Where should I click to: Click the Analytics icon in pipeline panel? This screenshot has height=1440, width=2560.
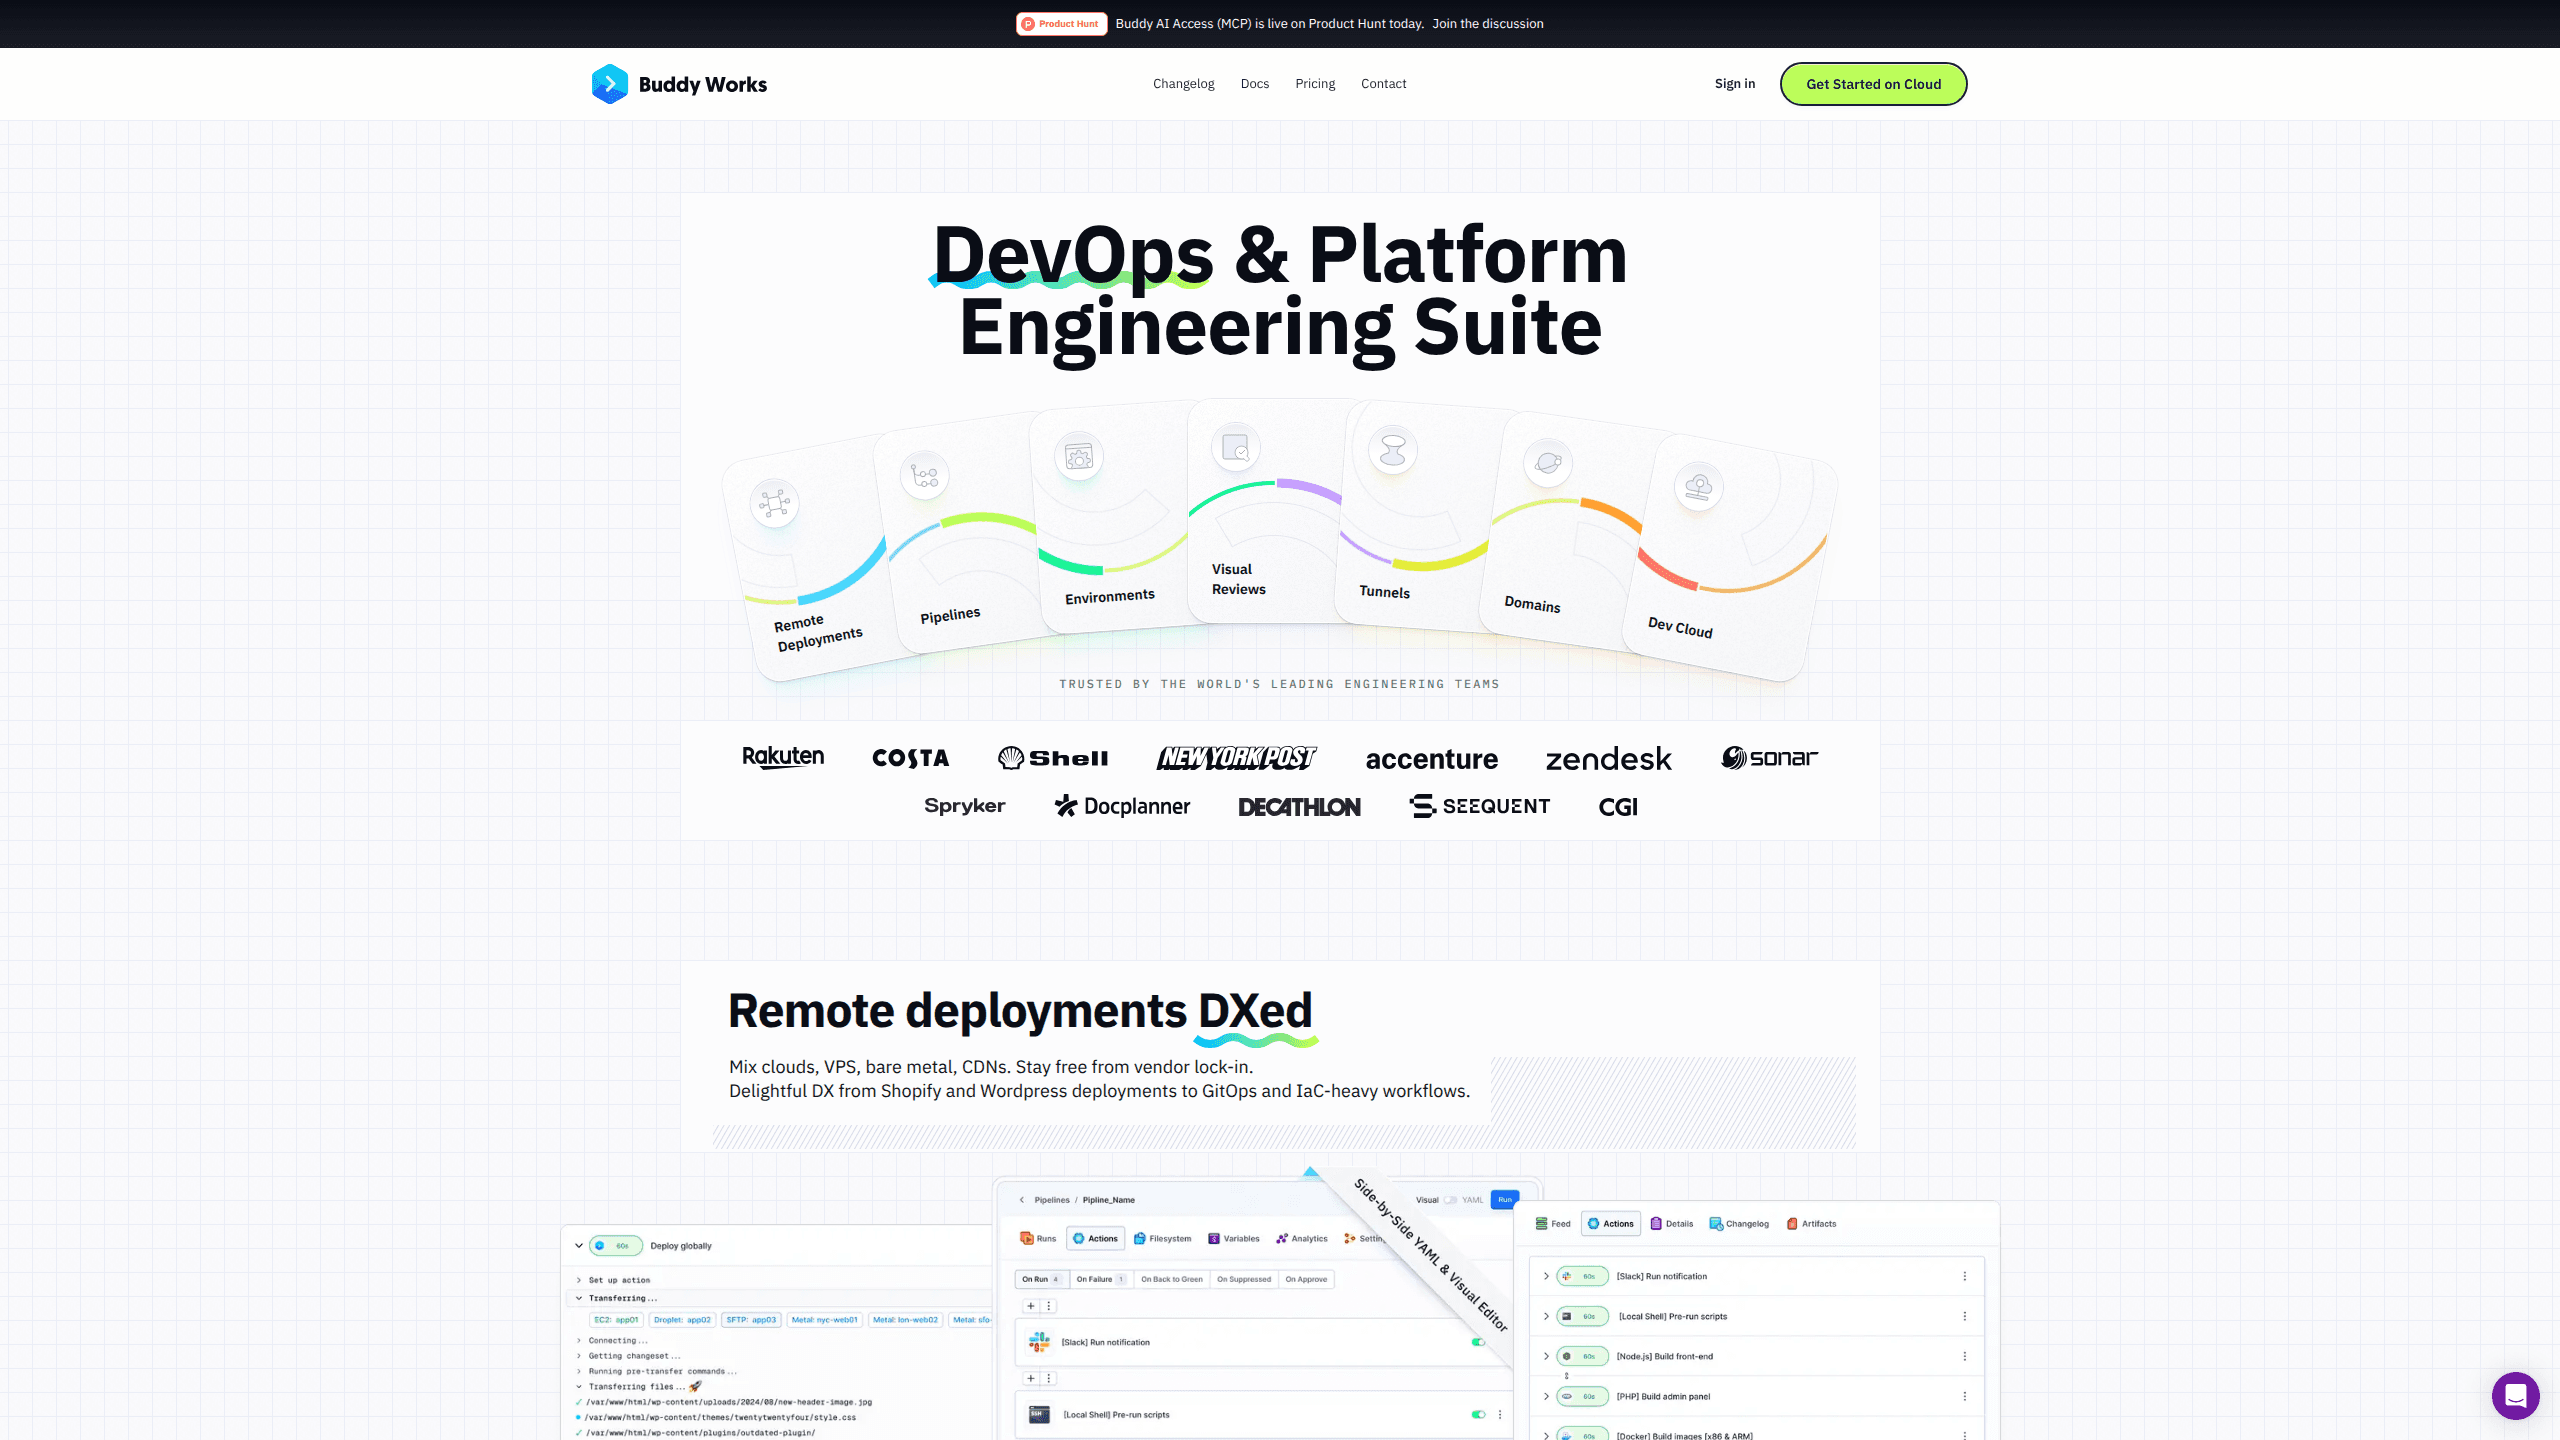1282,1238
